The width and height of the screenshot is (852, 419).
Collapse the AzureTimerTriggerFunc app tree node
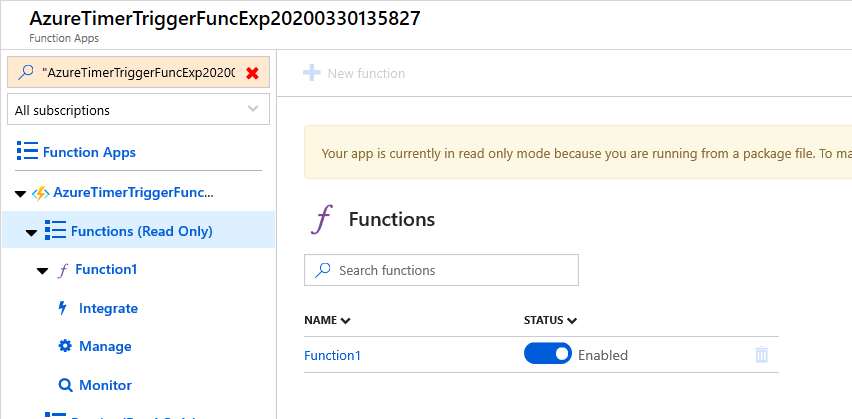(20, 193)
